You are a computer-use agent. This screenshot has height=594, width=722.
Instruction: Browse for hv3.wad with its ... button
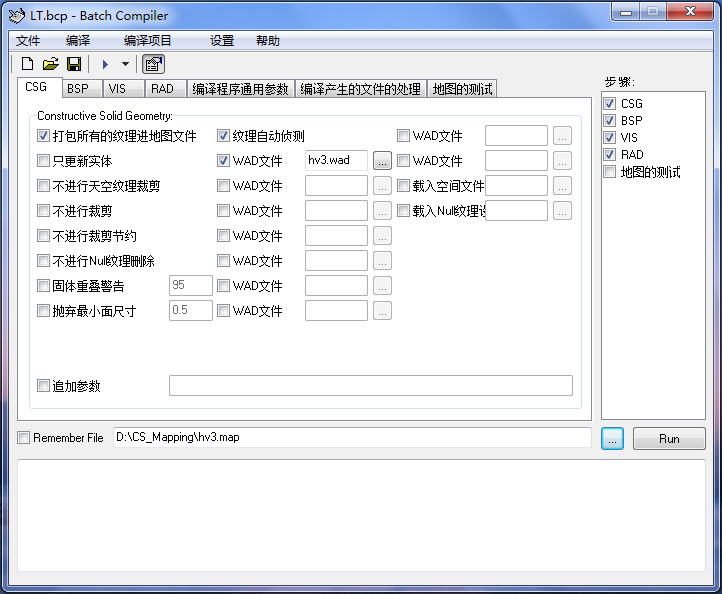click(382, 161)
